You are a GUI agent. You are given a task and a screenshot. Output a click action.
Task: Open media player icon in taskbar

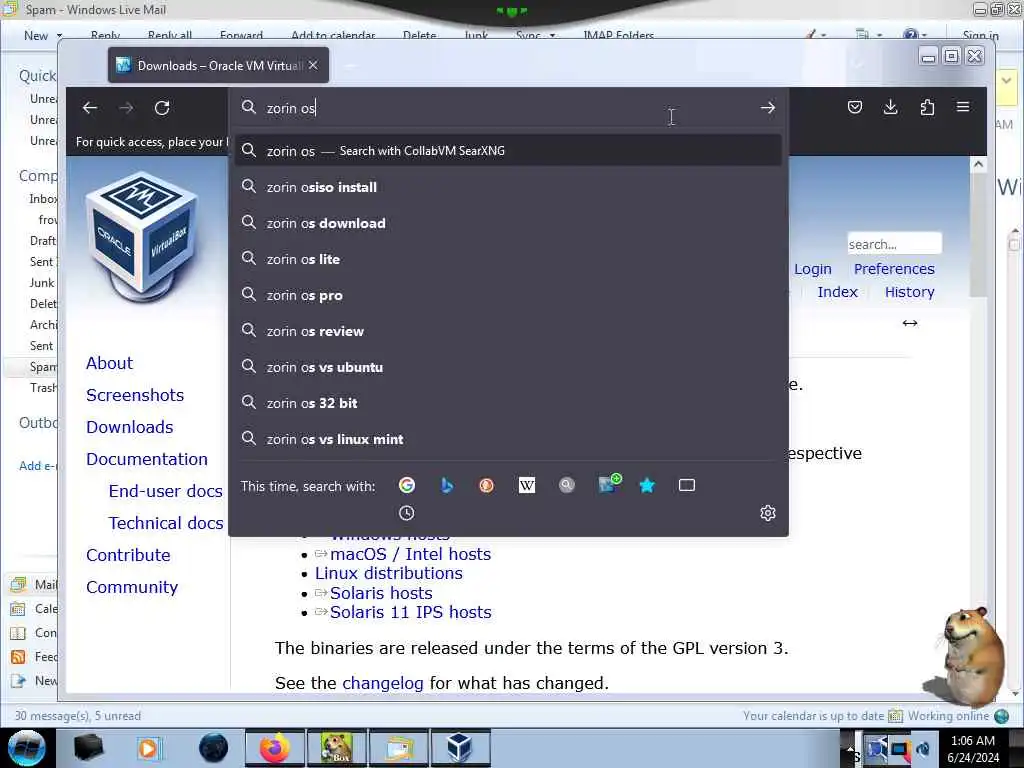(149, 748)
